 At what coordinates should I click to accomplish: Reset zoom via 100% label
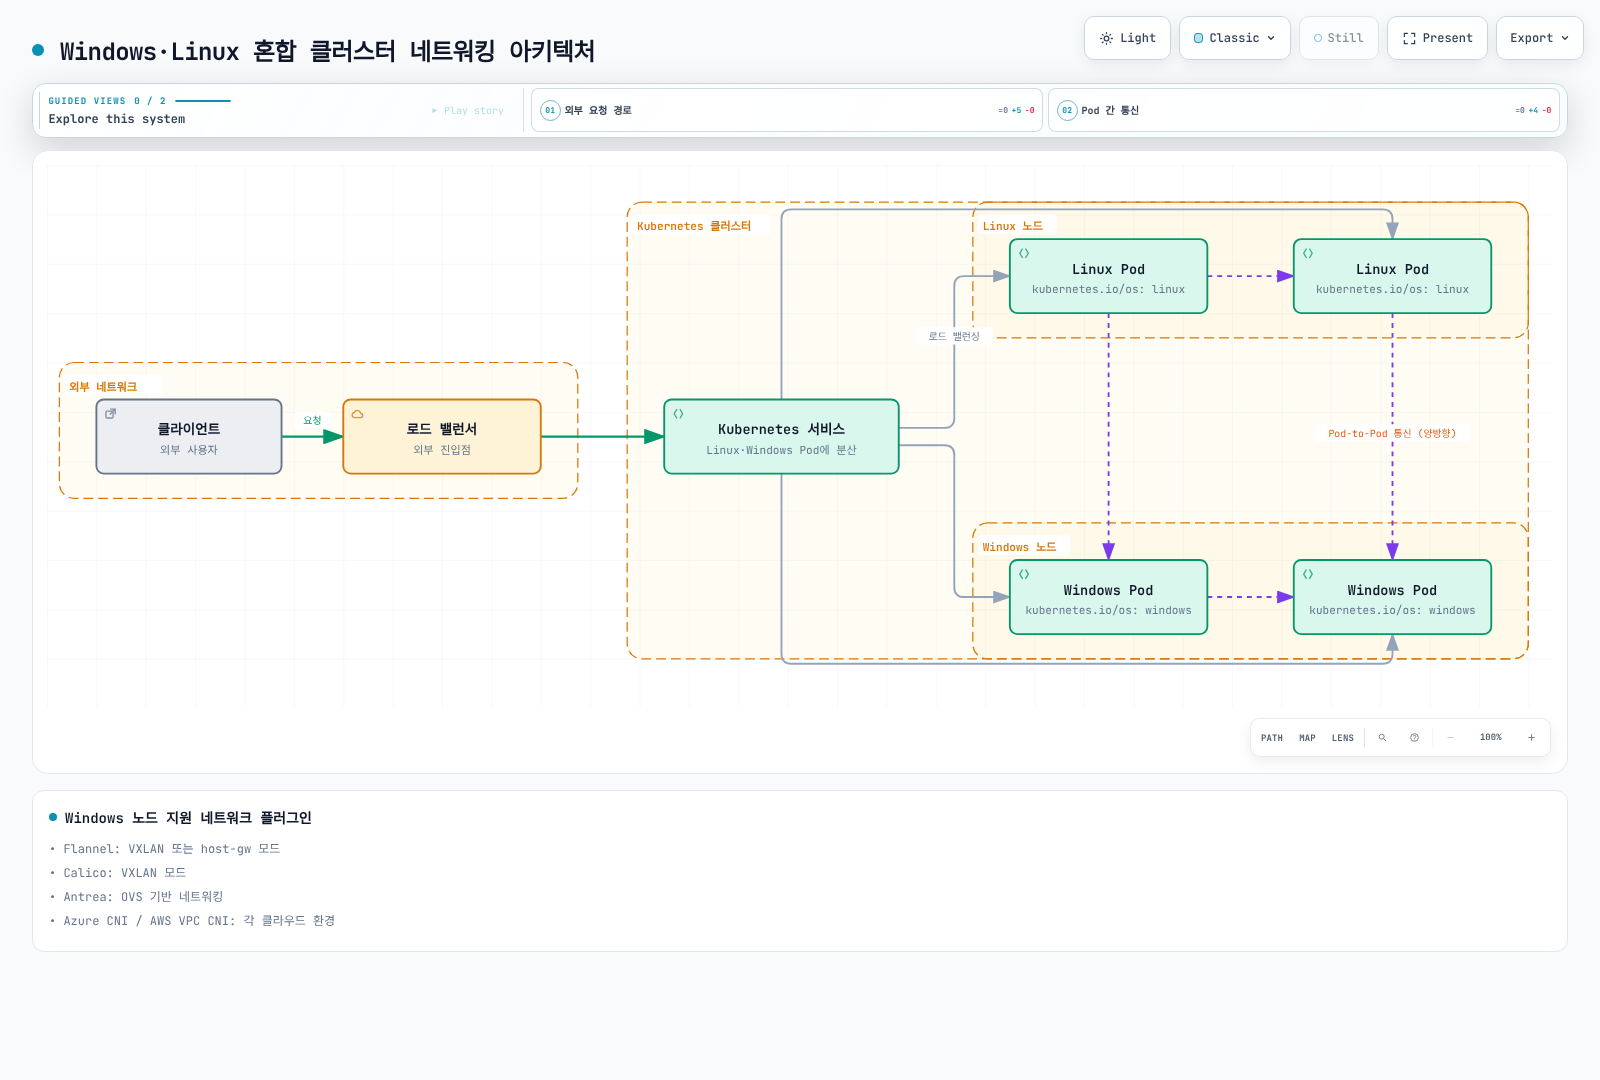[x=1490, y=738]
